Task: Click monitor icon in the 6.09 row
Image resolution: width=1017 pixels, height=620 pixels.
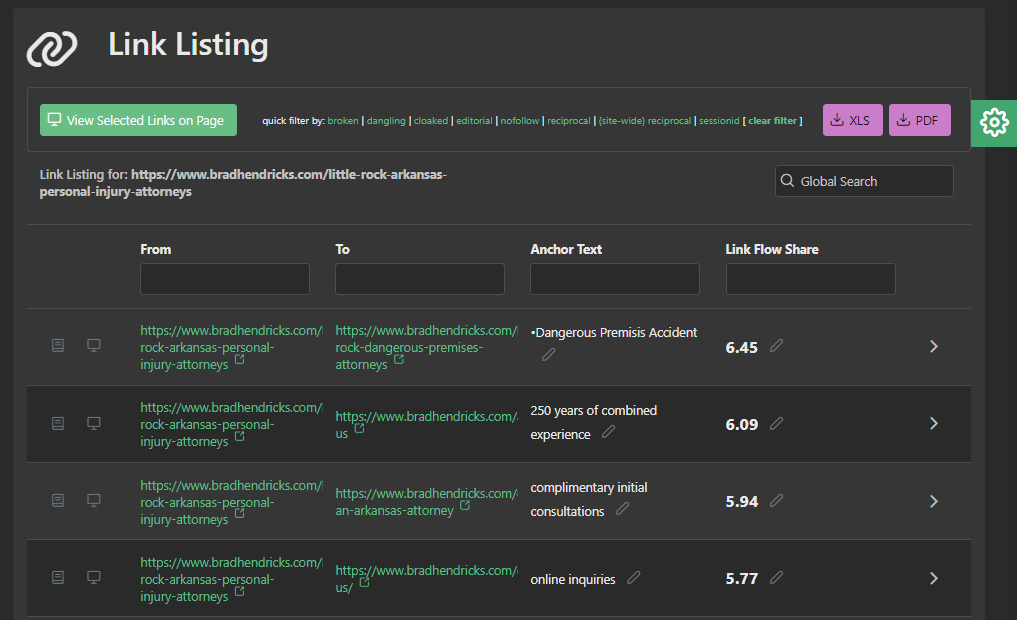Action: (94, 423)
